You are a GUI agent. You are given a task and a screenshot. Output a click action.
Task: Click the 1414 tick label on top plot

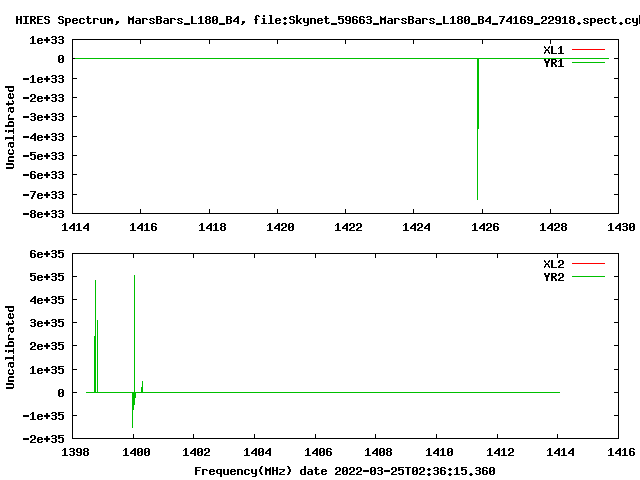coord(76,227)
